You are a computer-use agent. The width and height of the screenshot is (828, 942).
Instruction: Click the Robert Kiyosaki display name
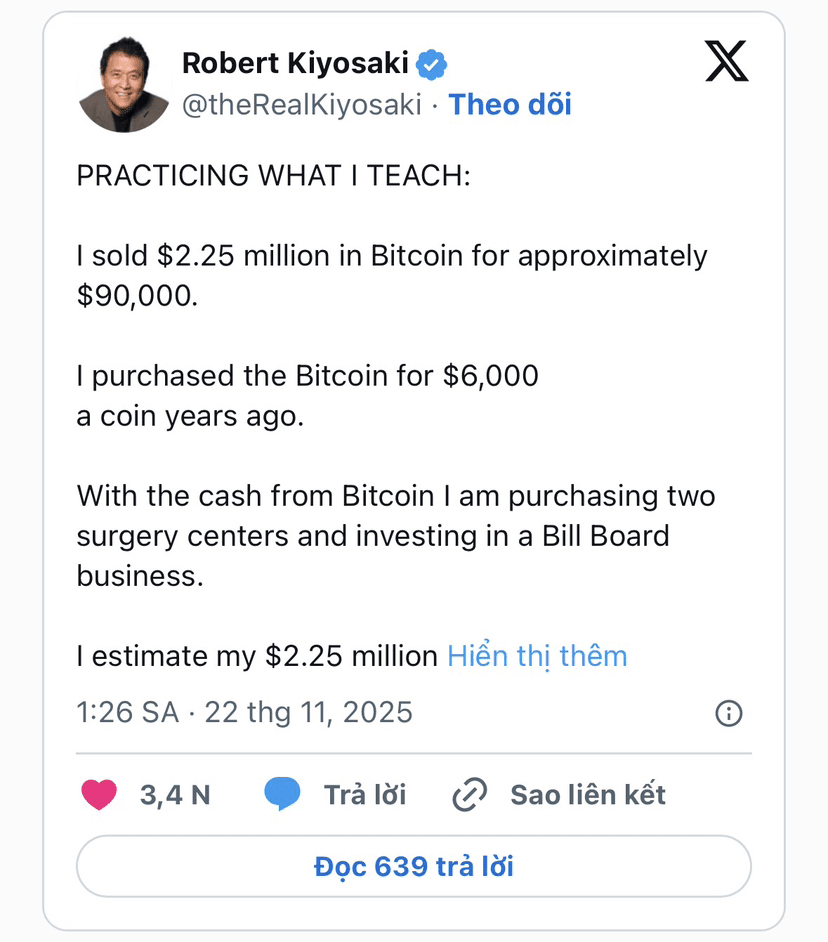[295, 64]
